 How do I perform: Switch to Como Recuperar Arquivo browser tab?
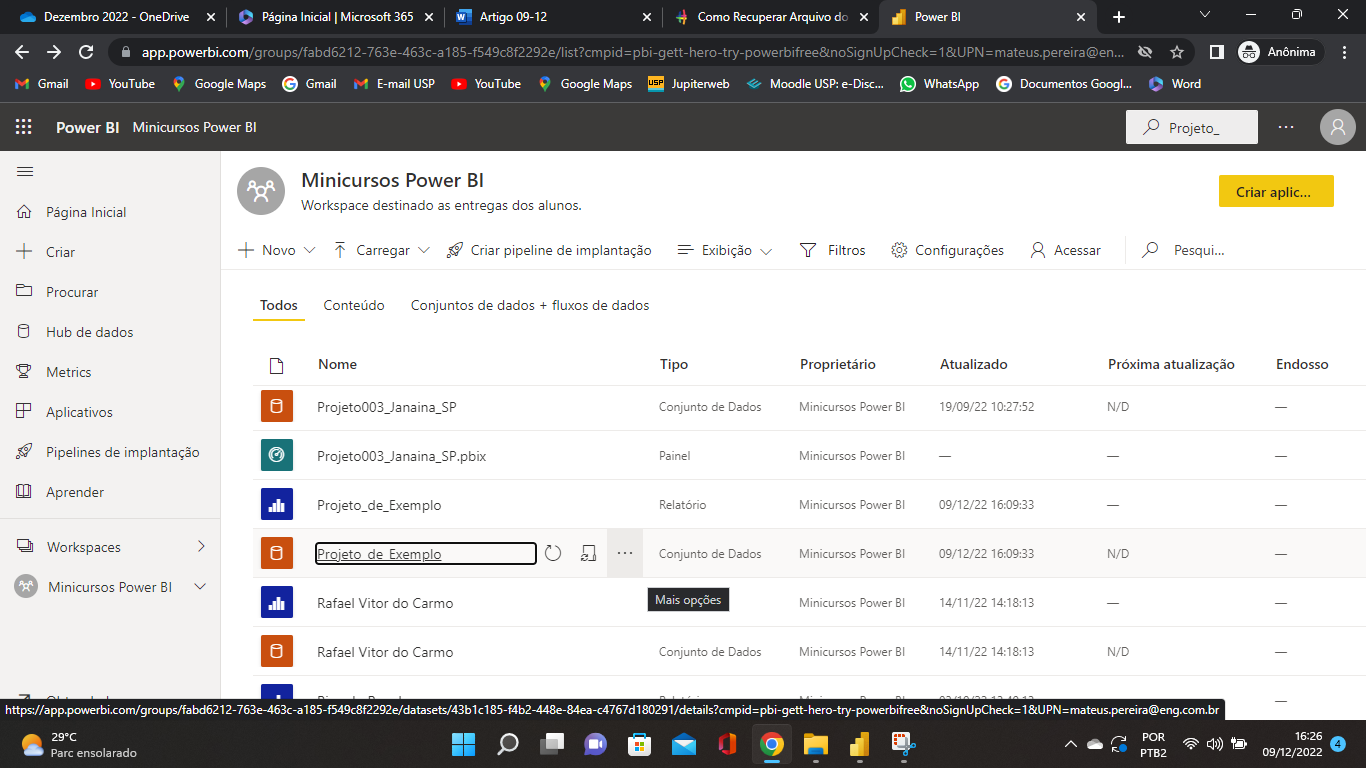coord(770,17)
